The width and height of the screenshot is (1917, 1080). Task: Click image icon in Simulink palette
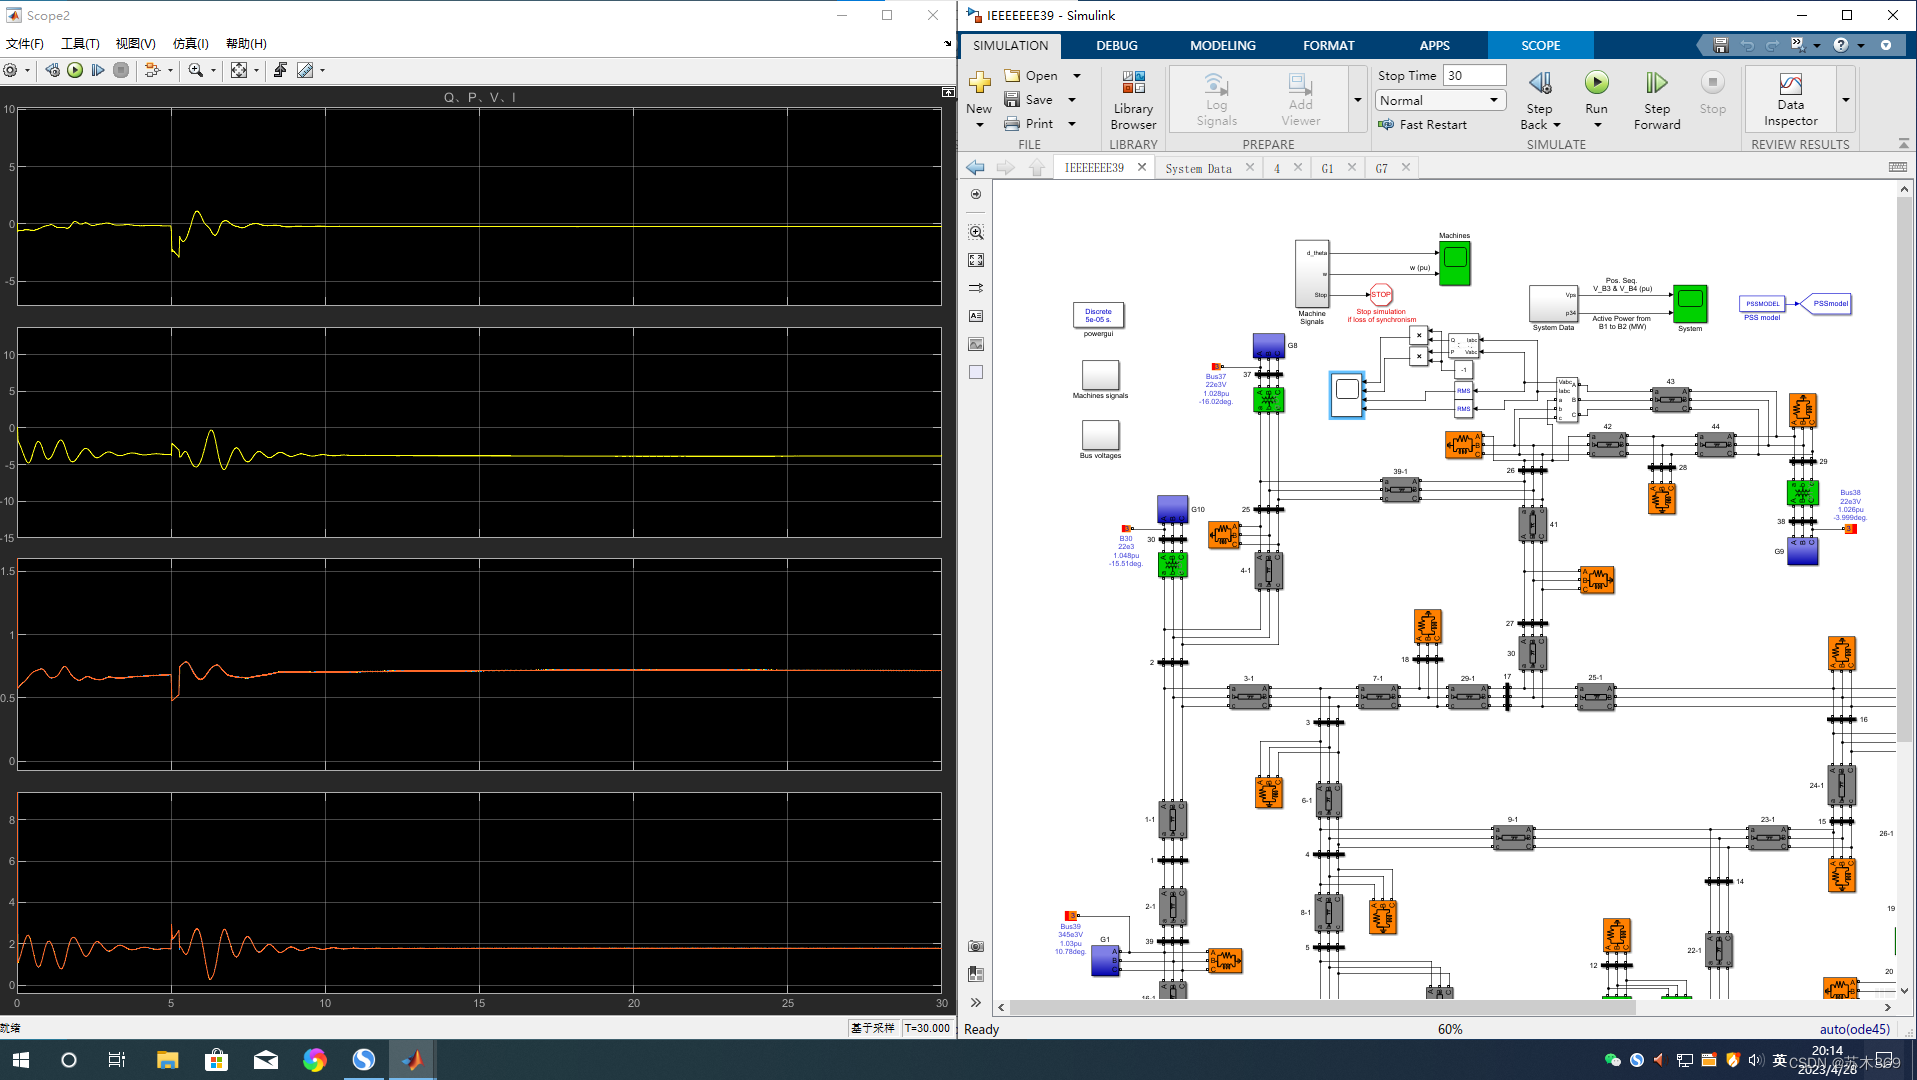(x=976, y=344)
